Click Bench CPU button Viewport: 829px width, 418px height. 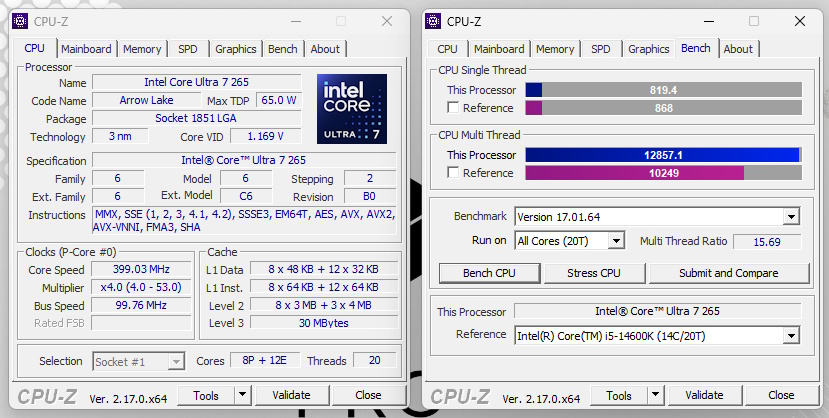tap(490, 273)
